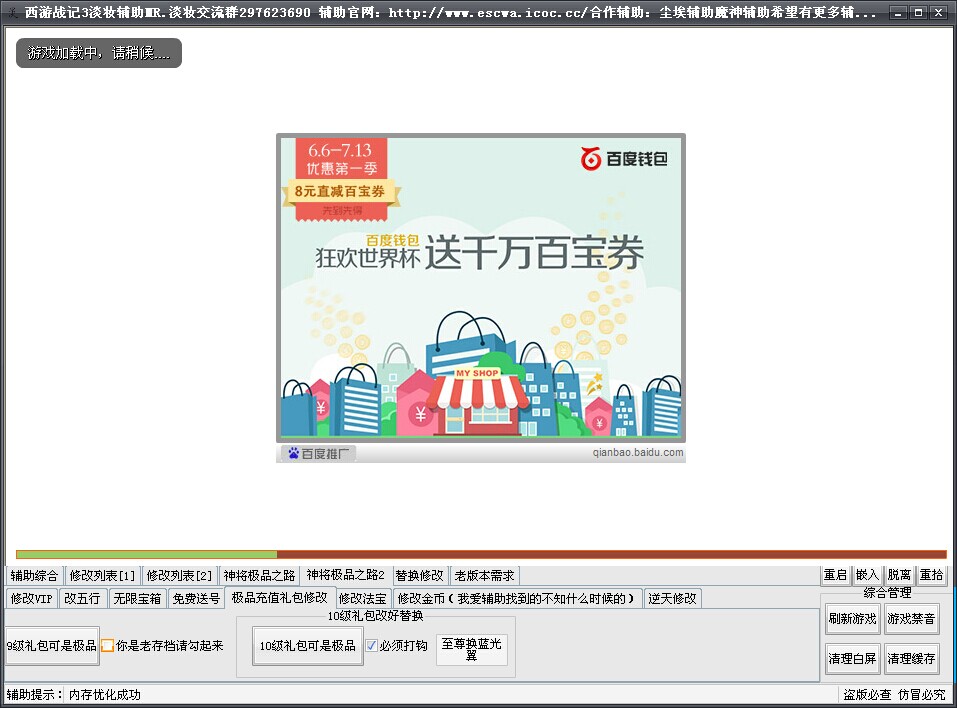The image size is (957, 708).
Task: Open the 修改VIP sub-tab
Action: tap(32, 598)
